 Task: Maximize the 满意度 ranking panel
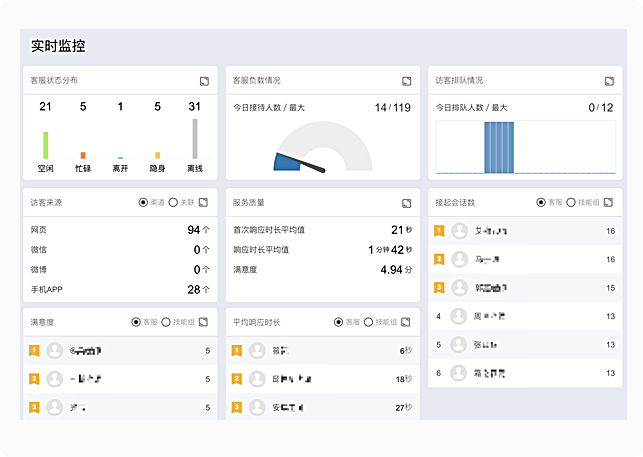[204, 322]
